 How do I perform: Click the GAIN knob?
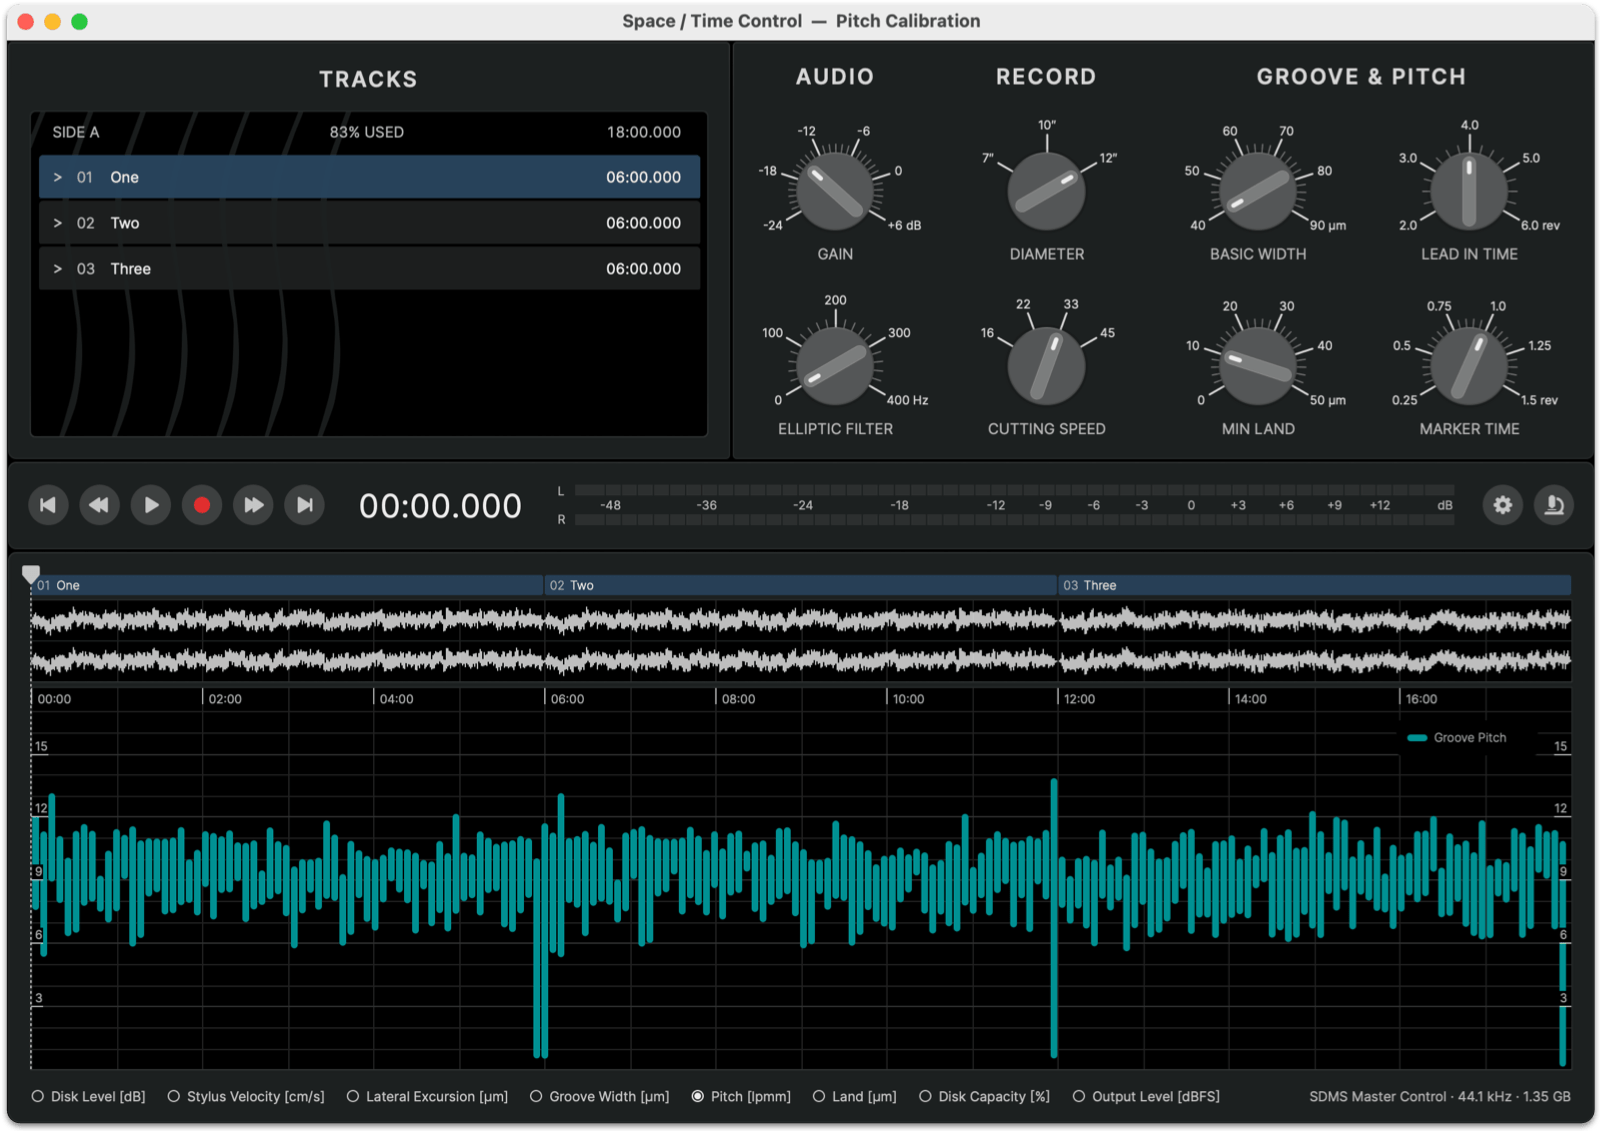coord(835,190)
